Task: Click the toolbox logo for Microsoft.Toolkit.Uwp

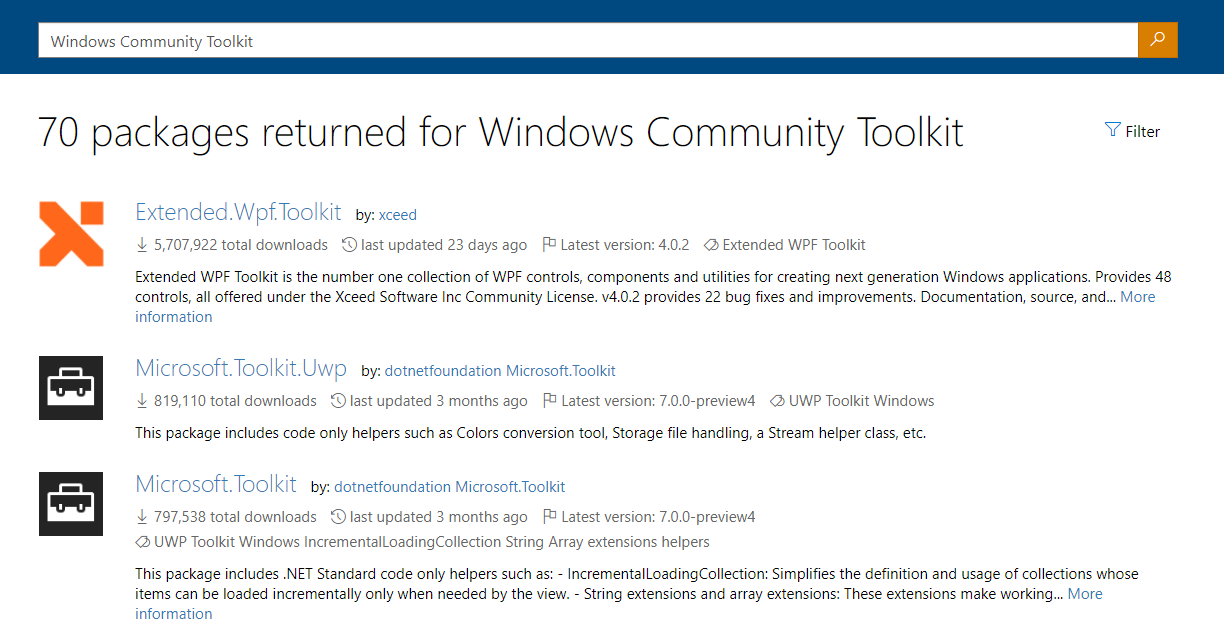Action: [71, 388]
